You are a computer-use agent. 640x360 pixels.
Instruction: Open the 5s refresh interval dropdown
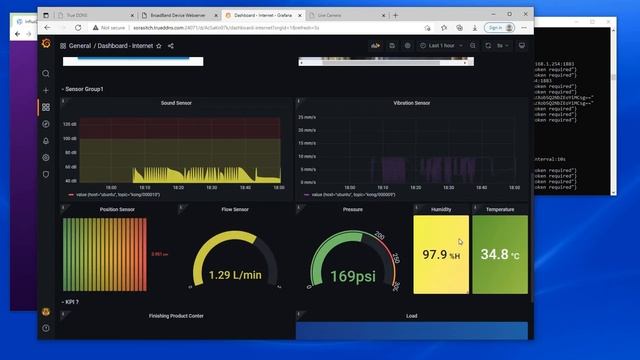pos(502,45)
